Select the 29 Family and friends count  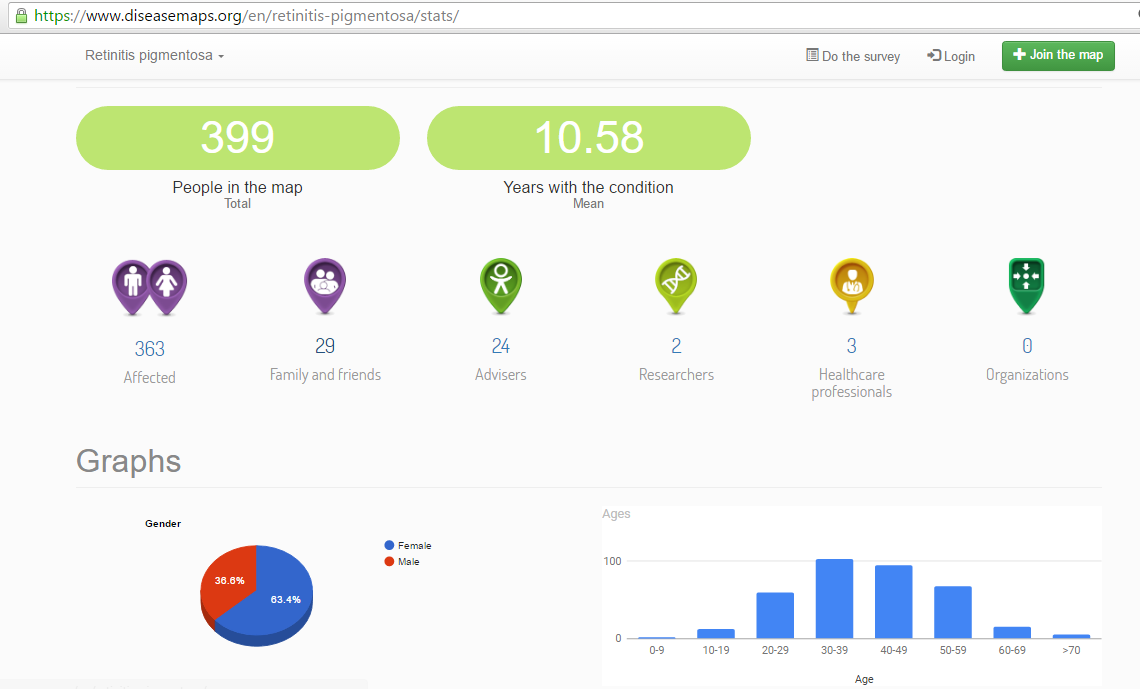pyautogui.click(x=325, y=346)
